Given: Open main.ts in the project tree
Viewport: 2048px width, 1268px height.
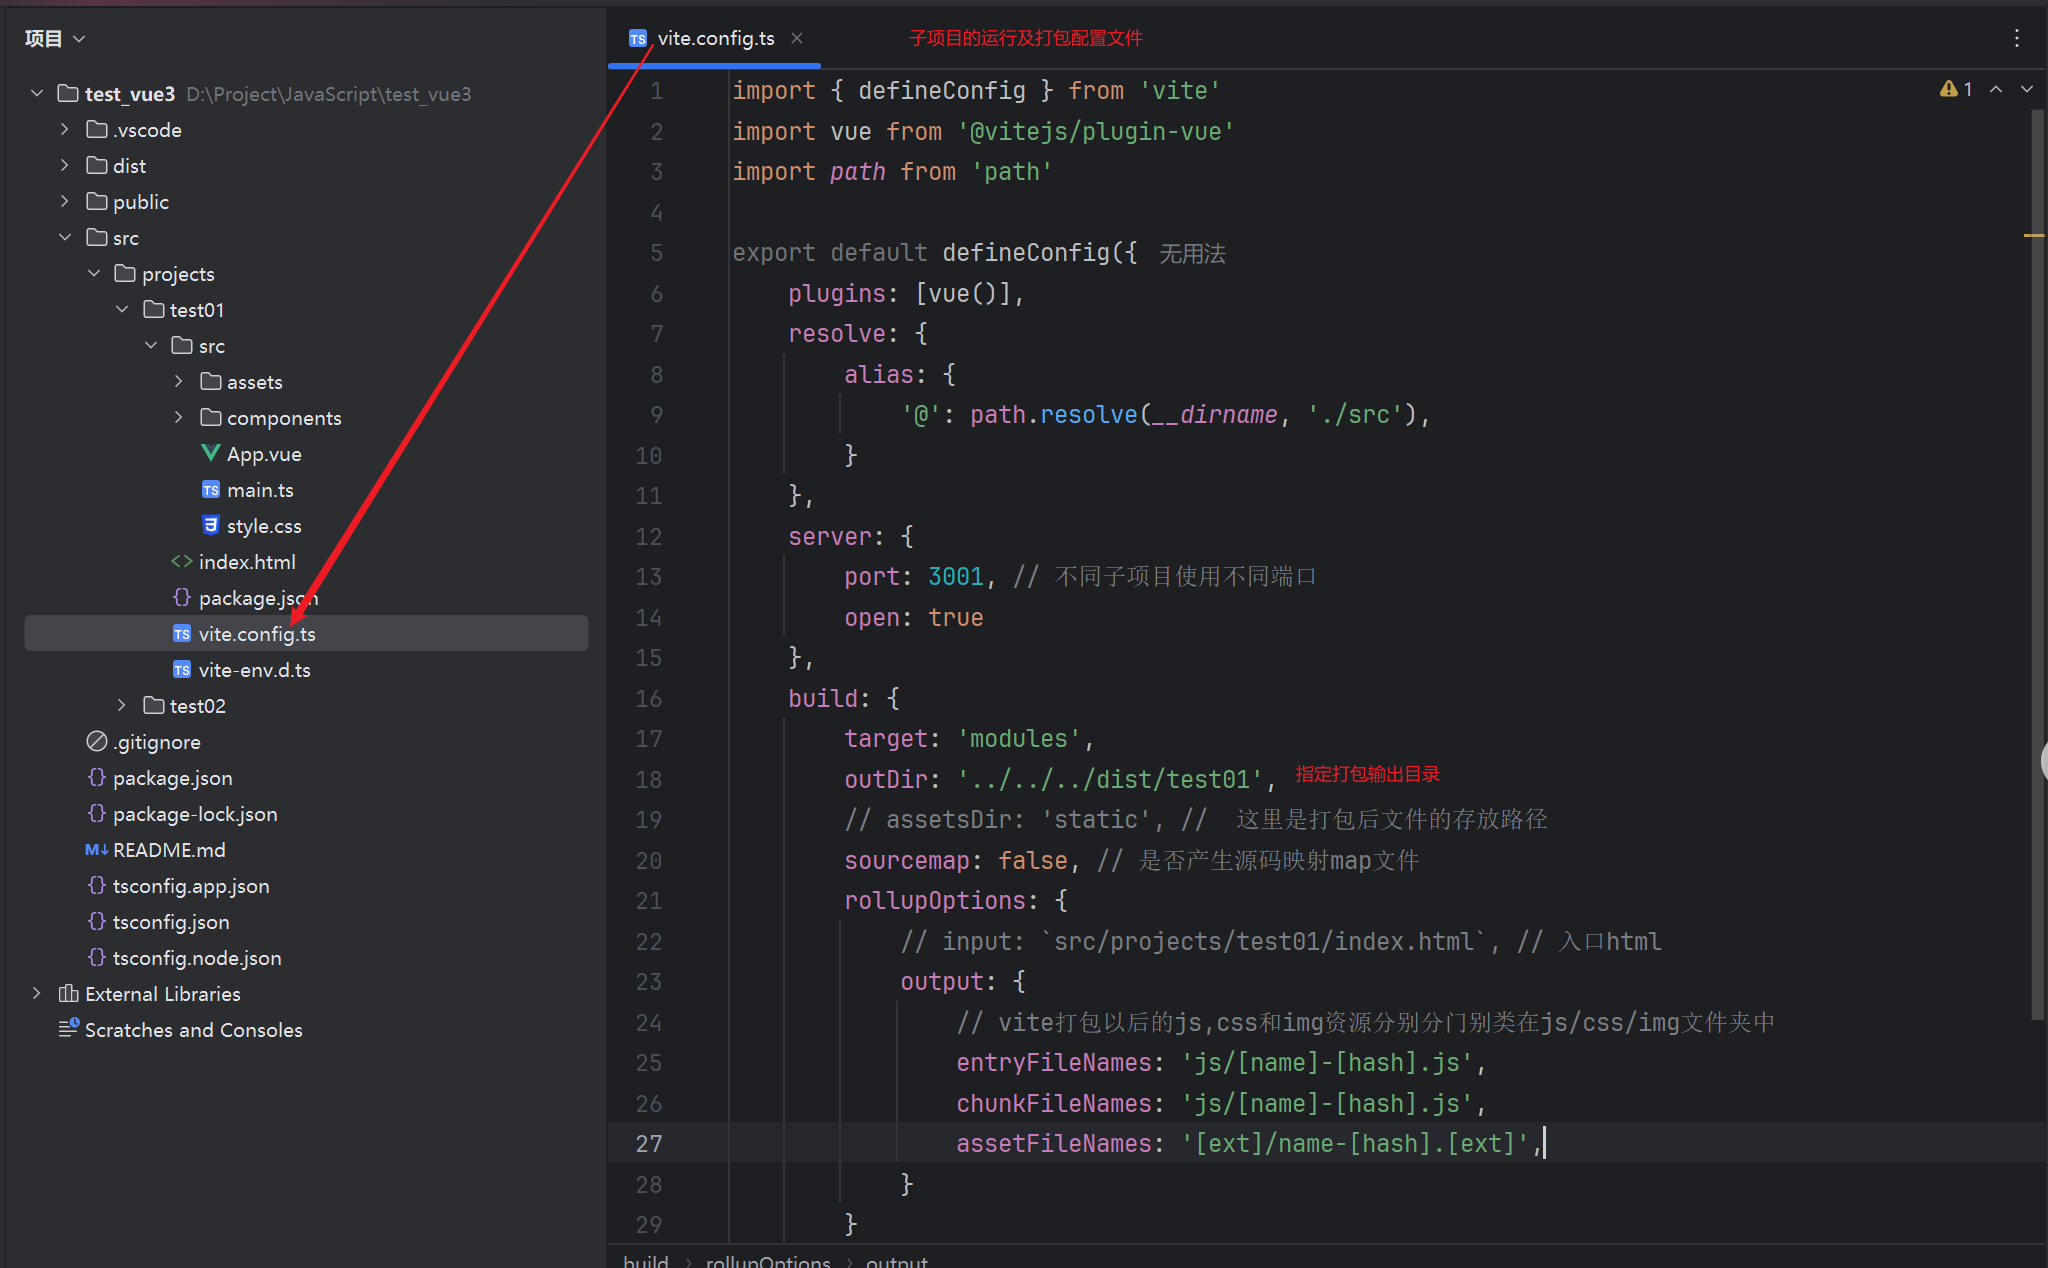Looking at the screenshot, I should (x=259, y=489).
